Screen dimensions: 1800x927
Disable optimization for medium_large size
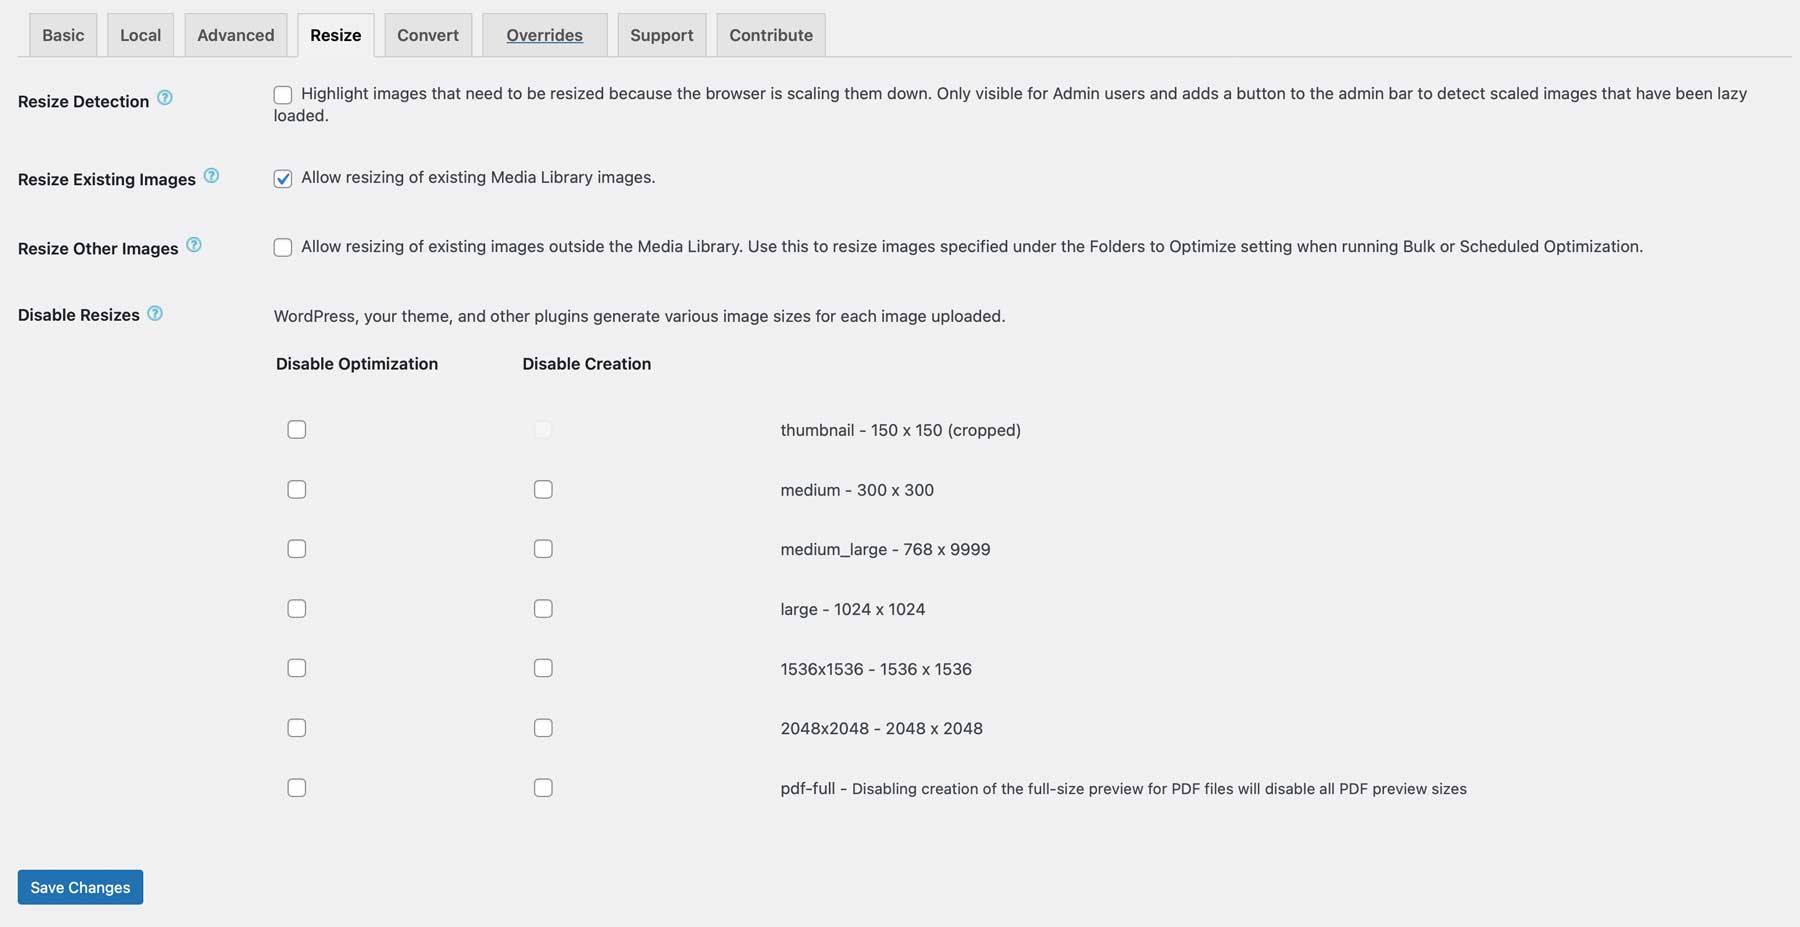[x=297, y=548]
